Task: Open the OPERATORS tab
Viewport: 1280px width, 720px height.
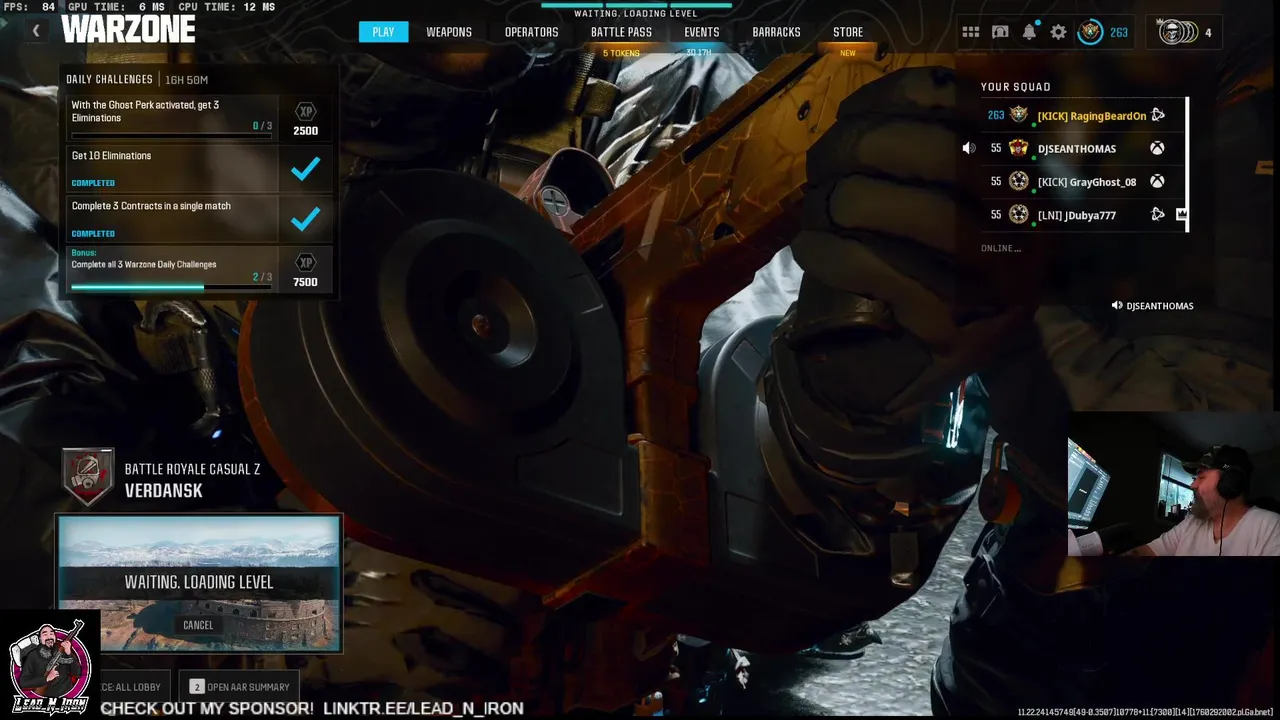Action: click(x=531, y=32)
